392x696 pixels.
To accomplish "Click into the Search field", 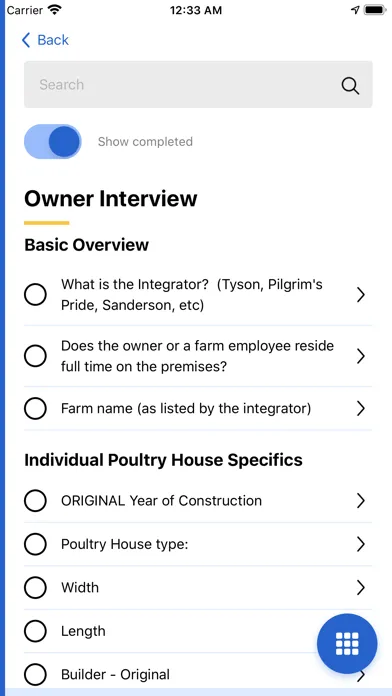I will click(x=198, y=84).
